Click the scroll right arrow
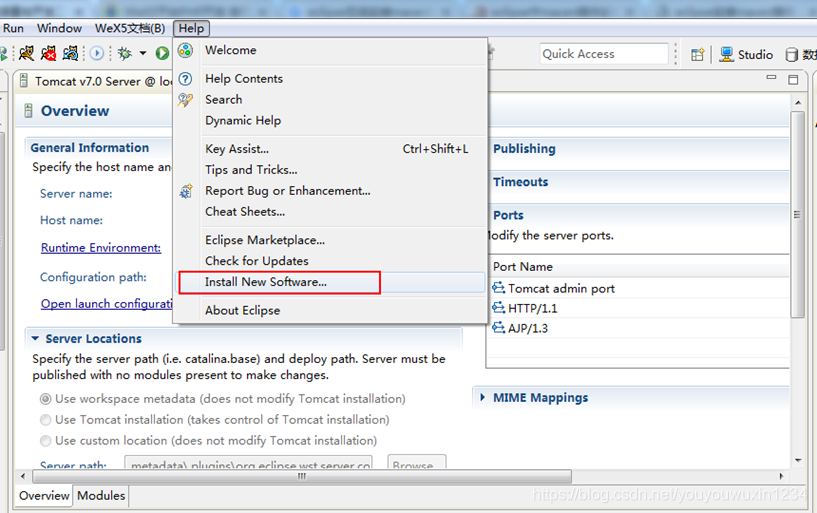817x513 pixels. [781, 476]
